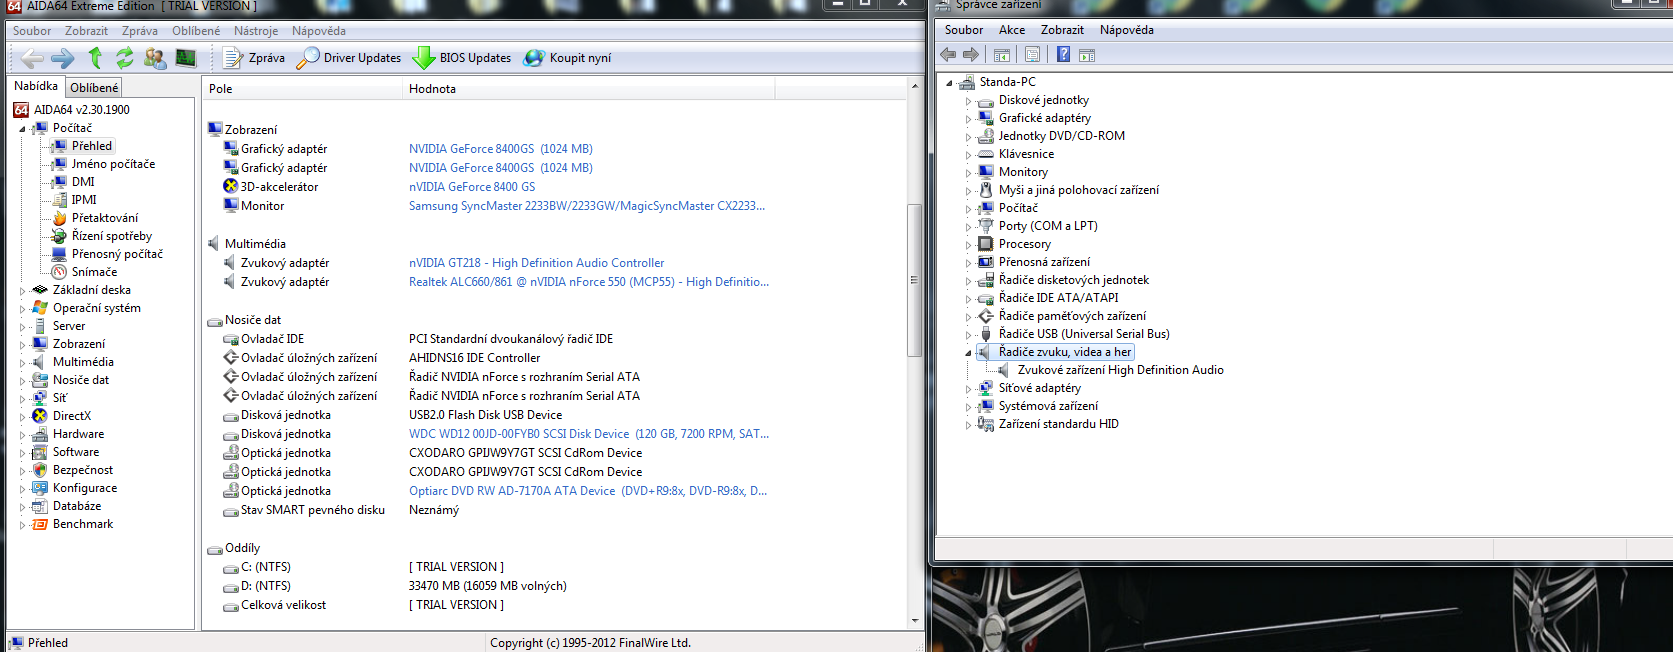Expand Základní deska tree node
This screenshot has width=1673, height=652.
pos(22,291)
